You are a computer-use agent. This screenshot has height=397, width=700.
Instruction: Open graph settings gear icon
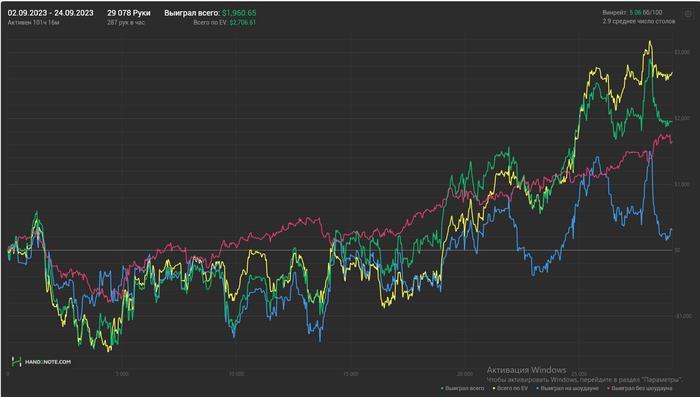click(688, 14)
